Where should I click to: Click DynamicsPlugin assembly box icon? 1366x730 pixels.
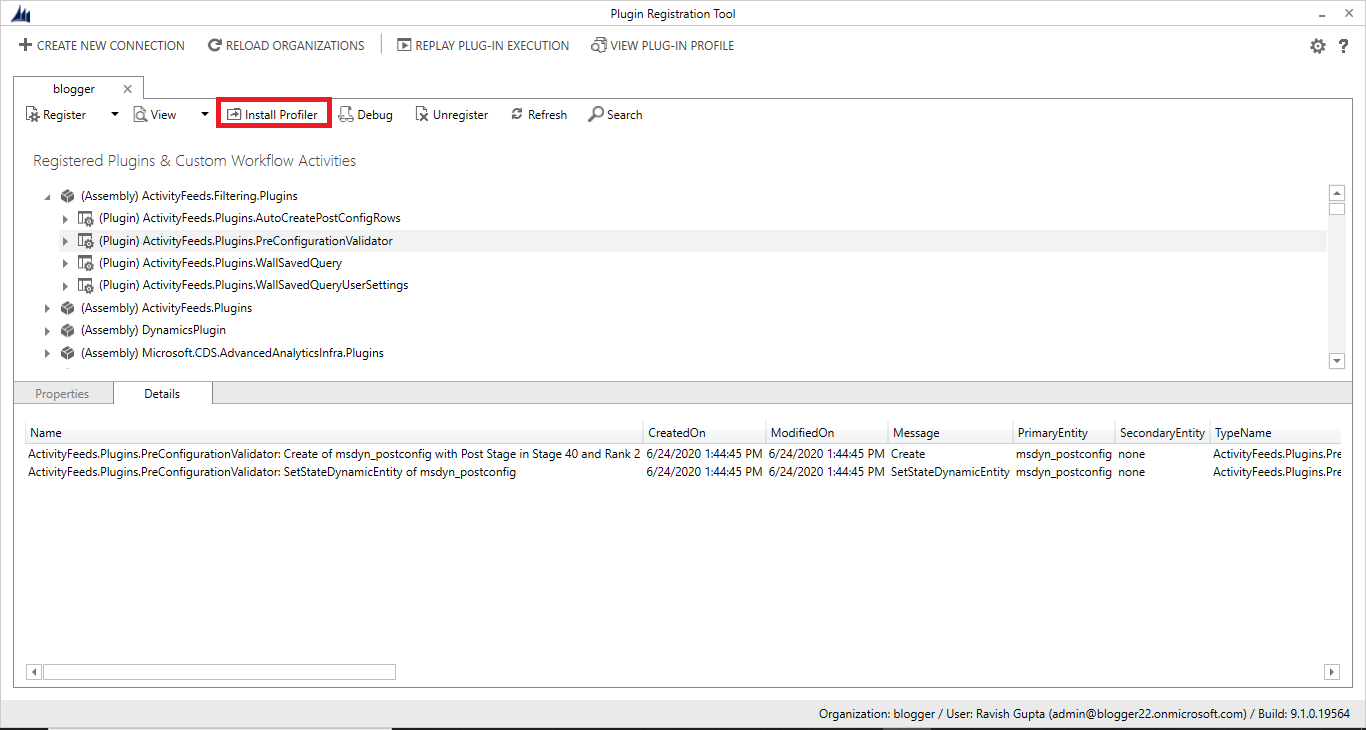pyautogui.click(x=68, y=330)
